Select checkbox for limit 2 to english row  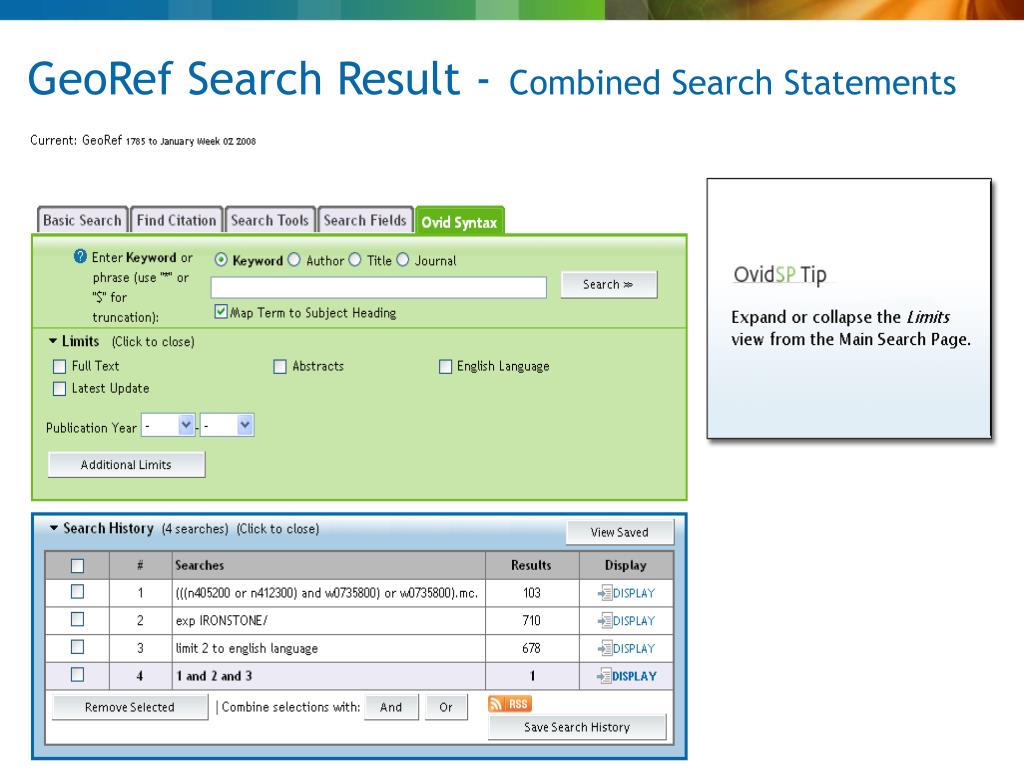click(77, 647)
